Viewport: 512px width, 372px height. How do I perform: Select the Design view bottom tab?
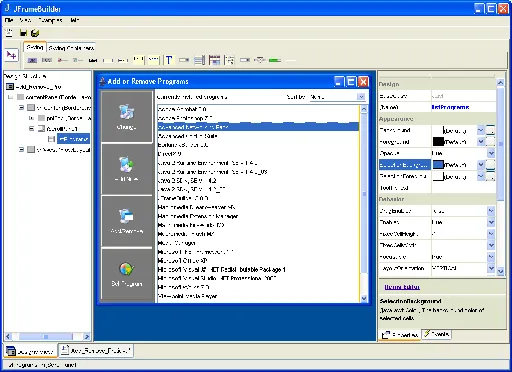point(30,351)
